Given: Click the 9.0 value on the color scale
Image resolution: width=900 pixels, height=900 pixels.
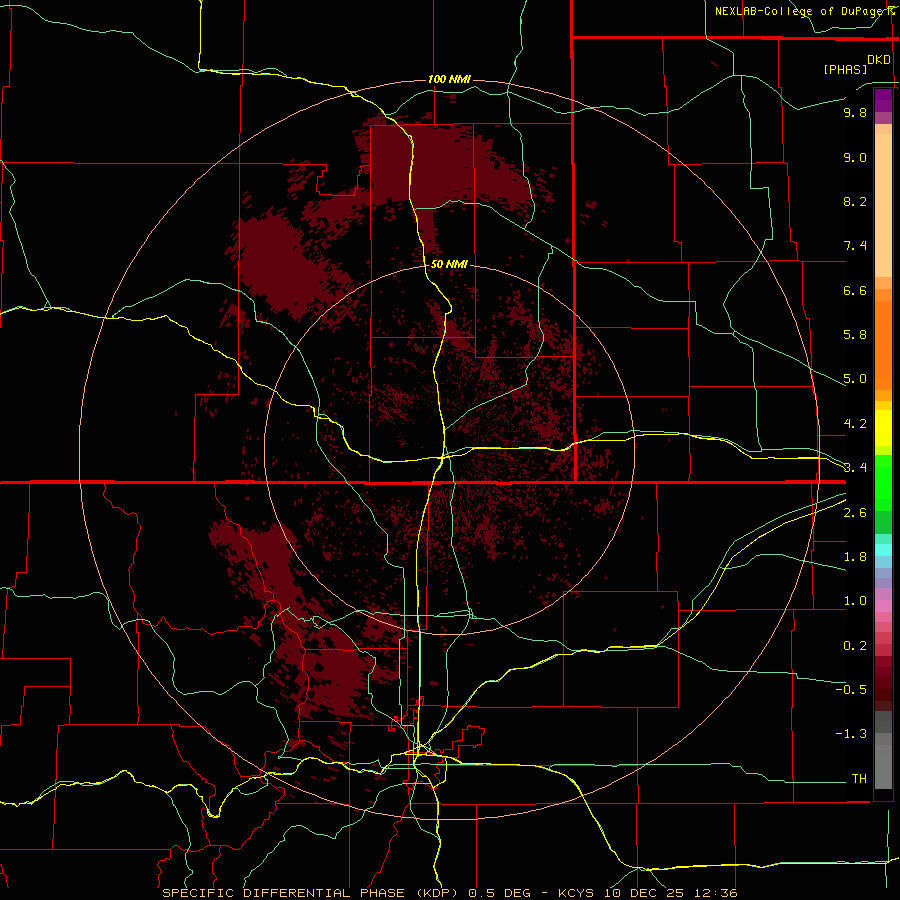Looking at the screenshot, I should 855,157.
